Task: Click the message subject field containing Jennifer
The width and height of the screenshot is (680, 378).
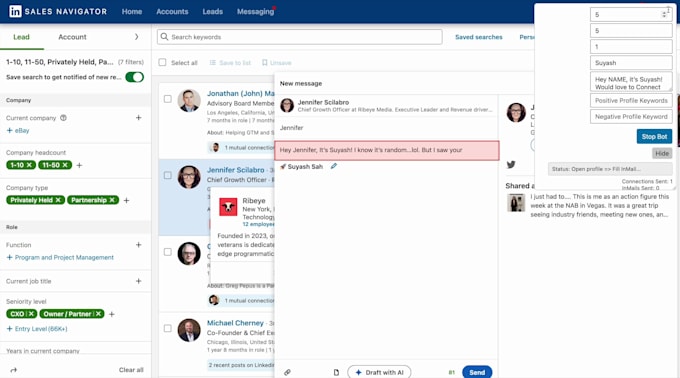Action: tap(386, 128)
